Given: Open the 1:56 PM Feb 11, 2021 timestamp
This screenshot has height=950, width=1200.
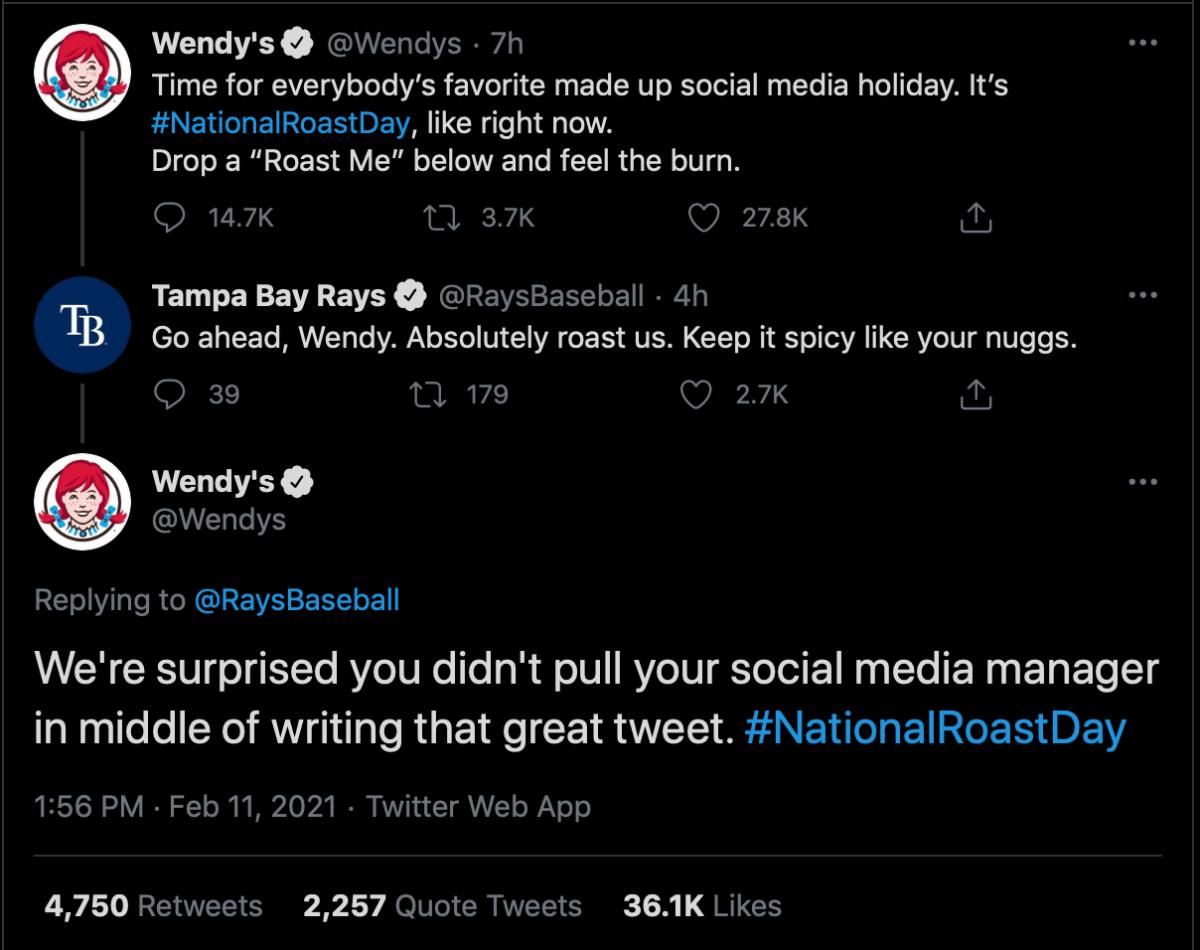Looking at the screenshot, I should click(x=186, y=807).
